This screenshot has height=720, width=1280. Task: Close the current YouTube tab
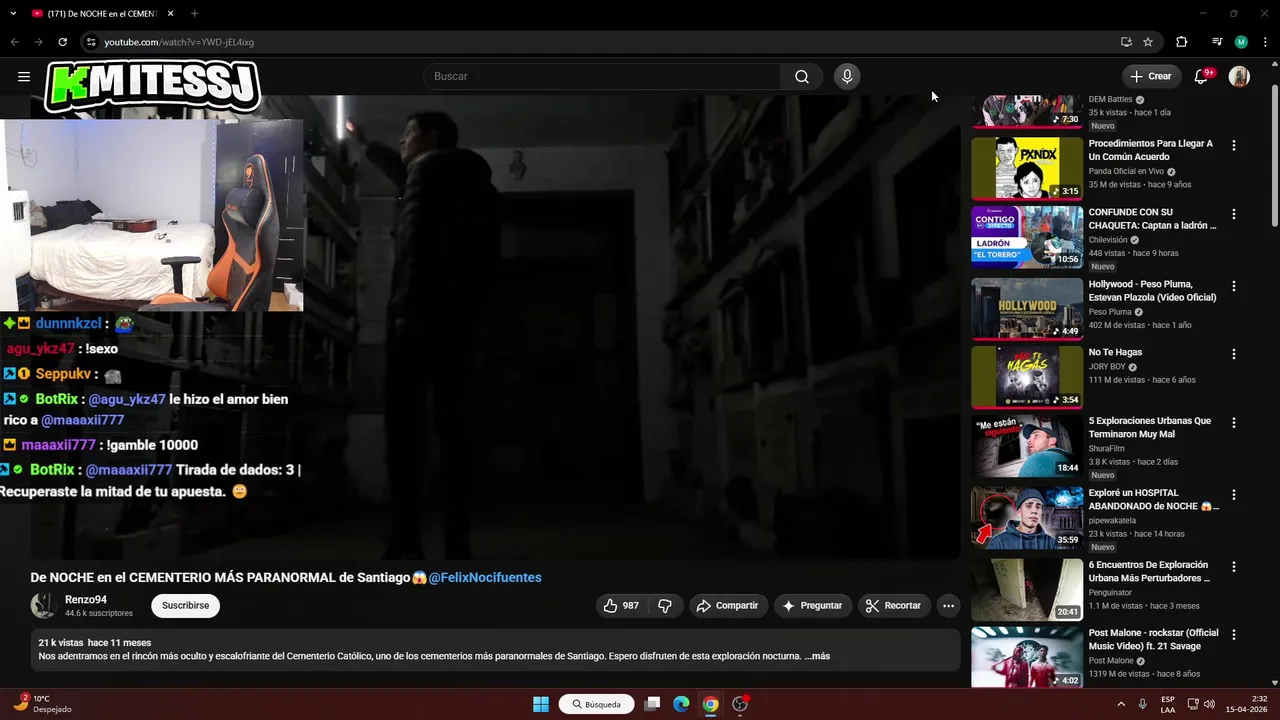coord(170,14)
